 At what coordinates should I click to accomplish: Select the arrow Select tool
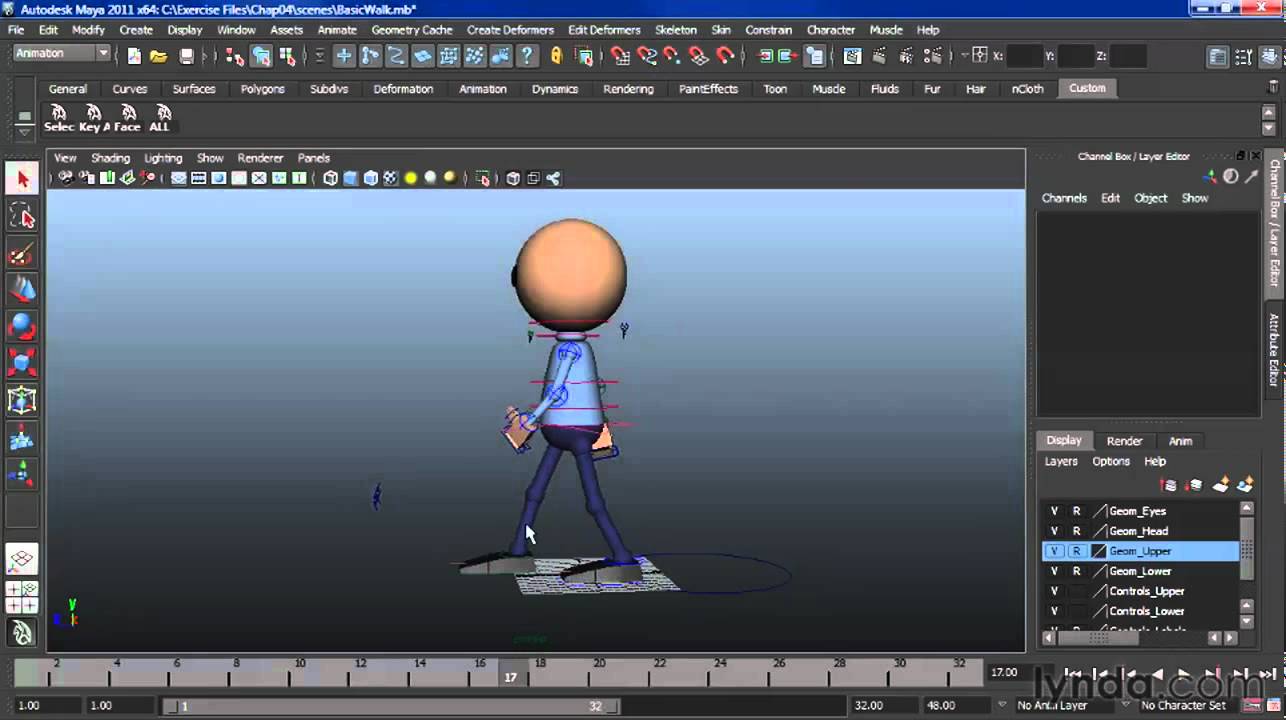click(22, 179)
